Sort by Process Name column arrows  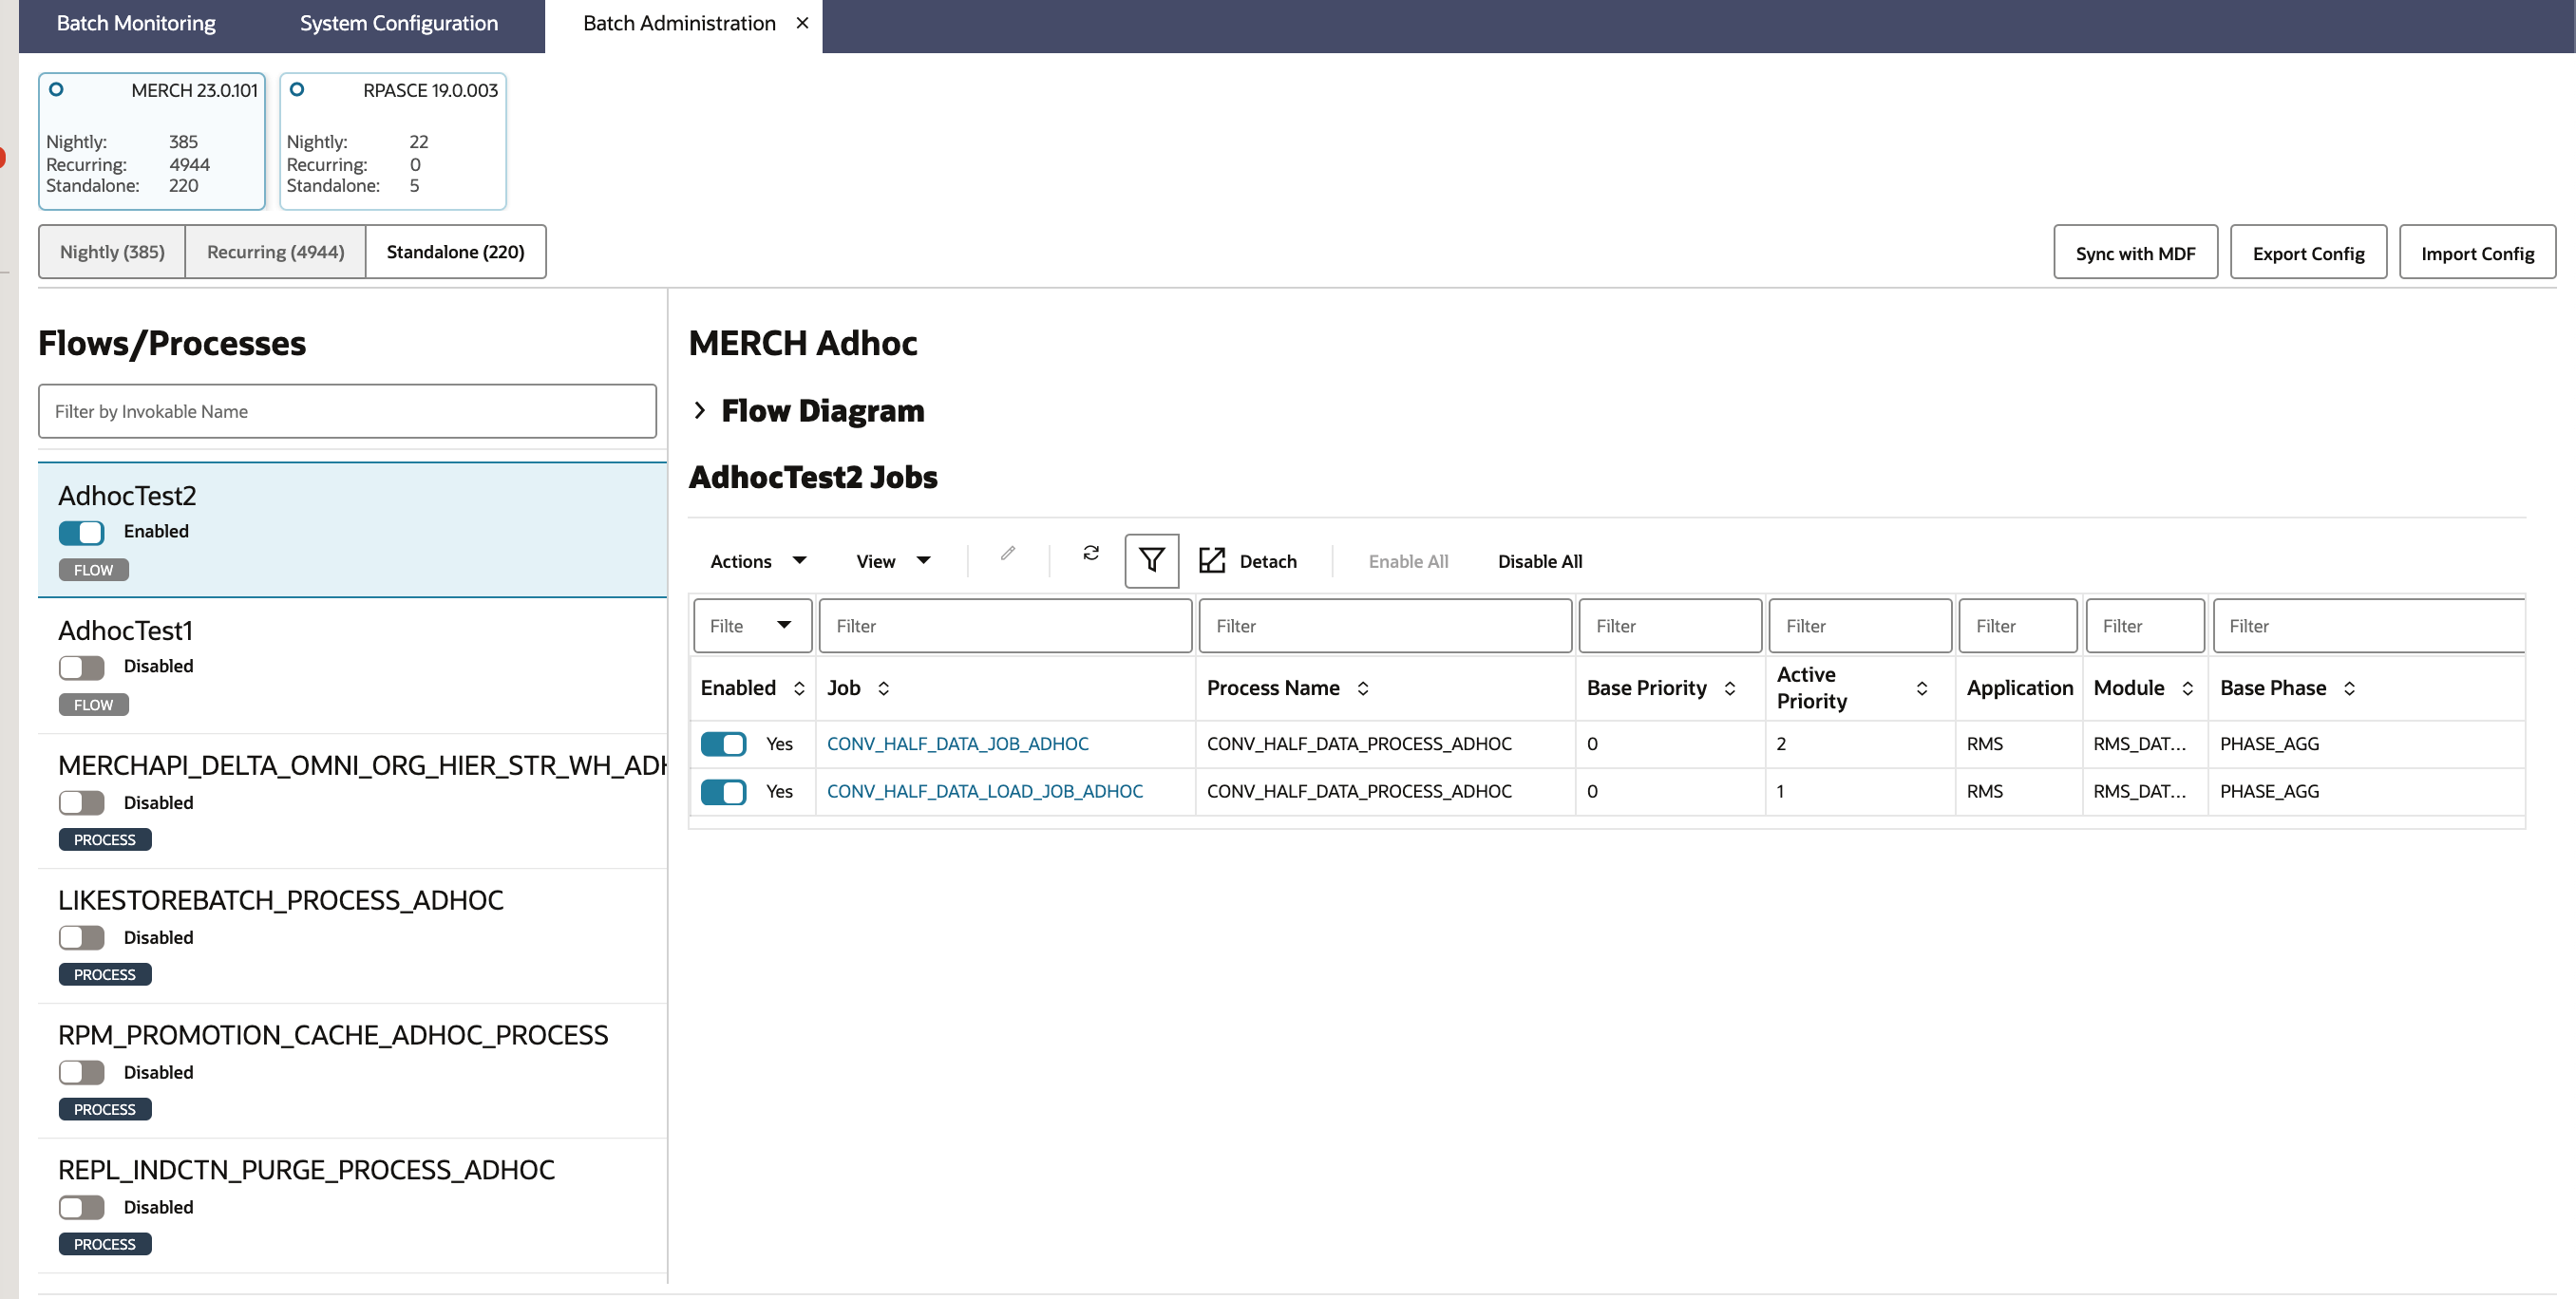[1363, 688]
